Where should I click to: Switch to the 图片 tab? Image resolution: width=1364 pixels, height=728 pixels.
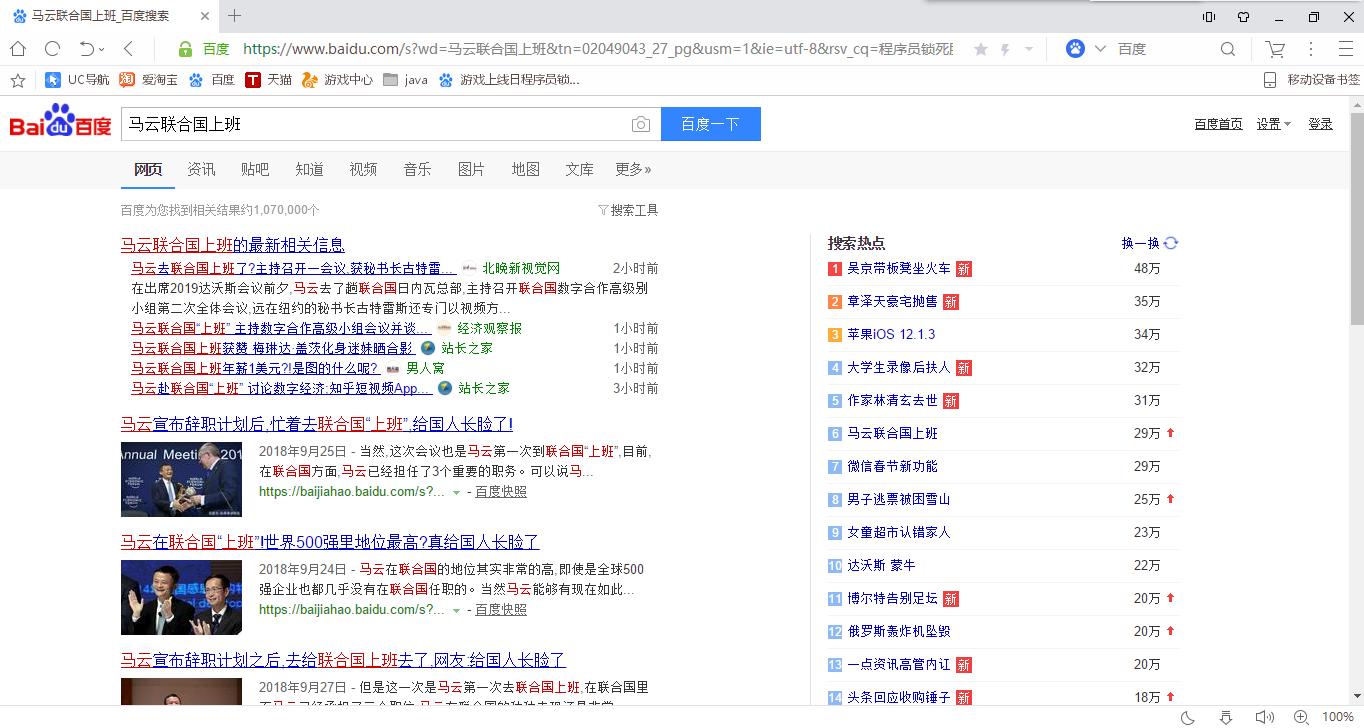pos(471,169)
